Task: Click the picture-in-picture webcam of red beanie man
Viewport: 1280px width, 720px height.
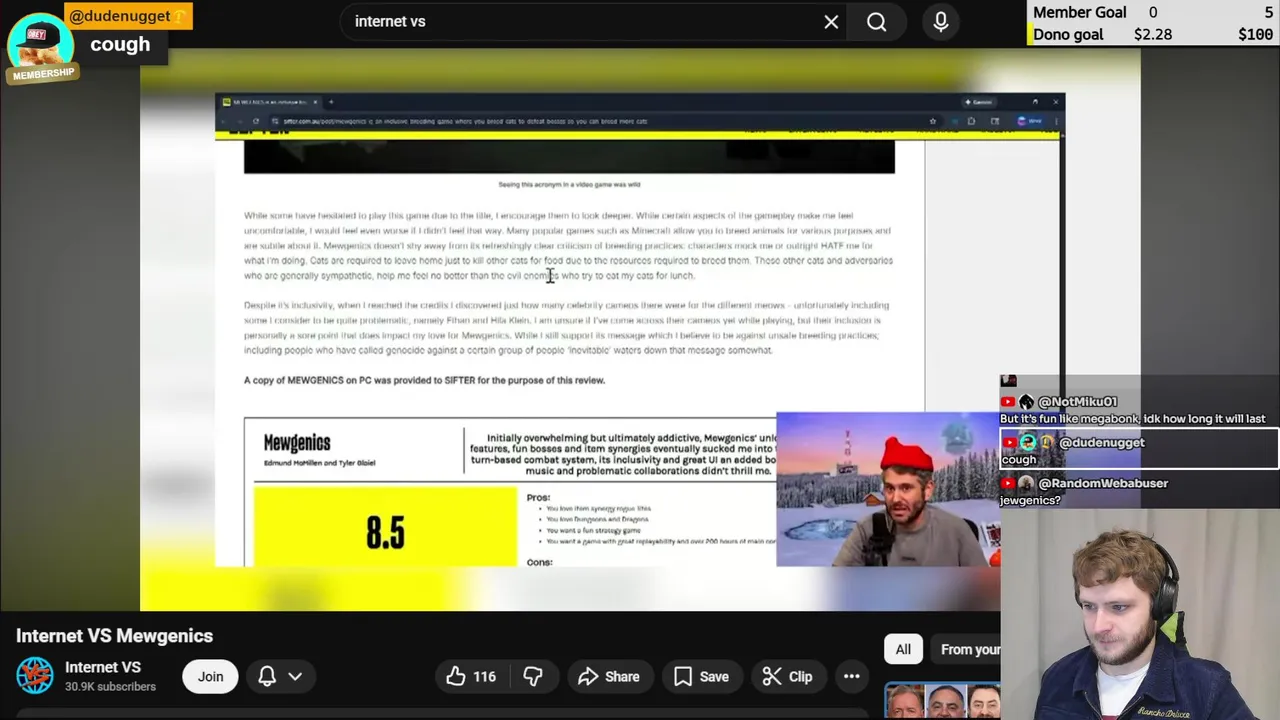Action: [x=888, y=490]
